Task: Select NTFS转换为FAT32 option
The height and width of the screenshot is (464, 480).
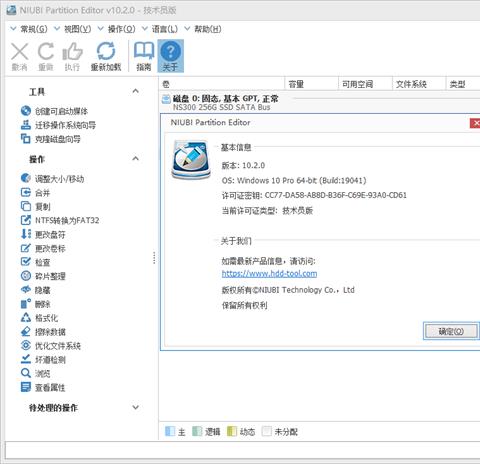Action: pos(60,220)
